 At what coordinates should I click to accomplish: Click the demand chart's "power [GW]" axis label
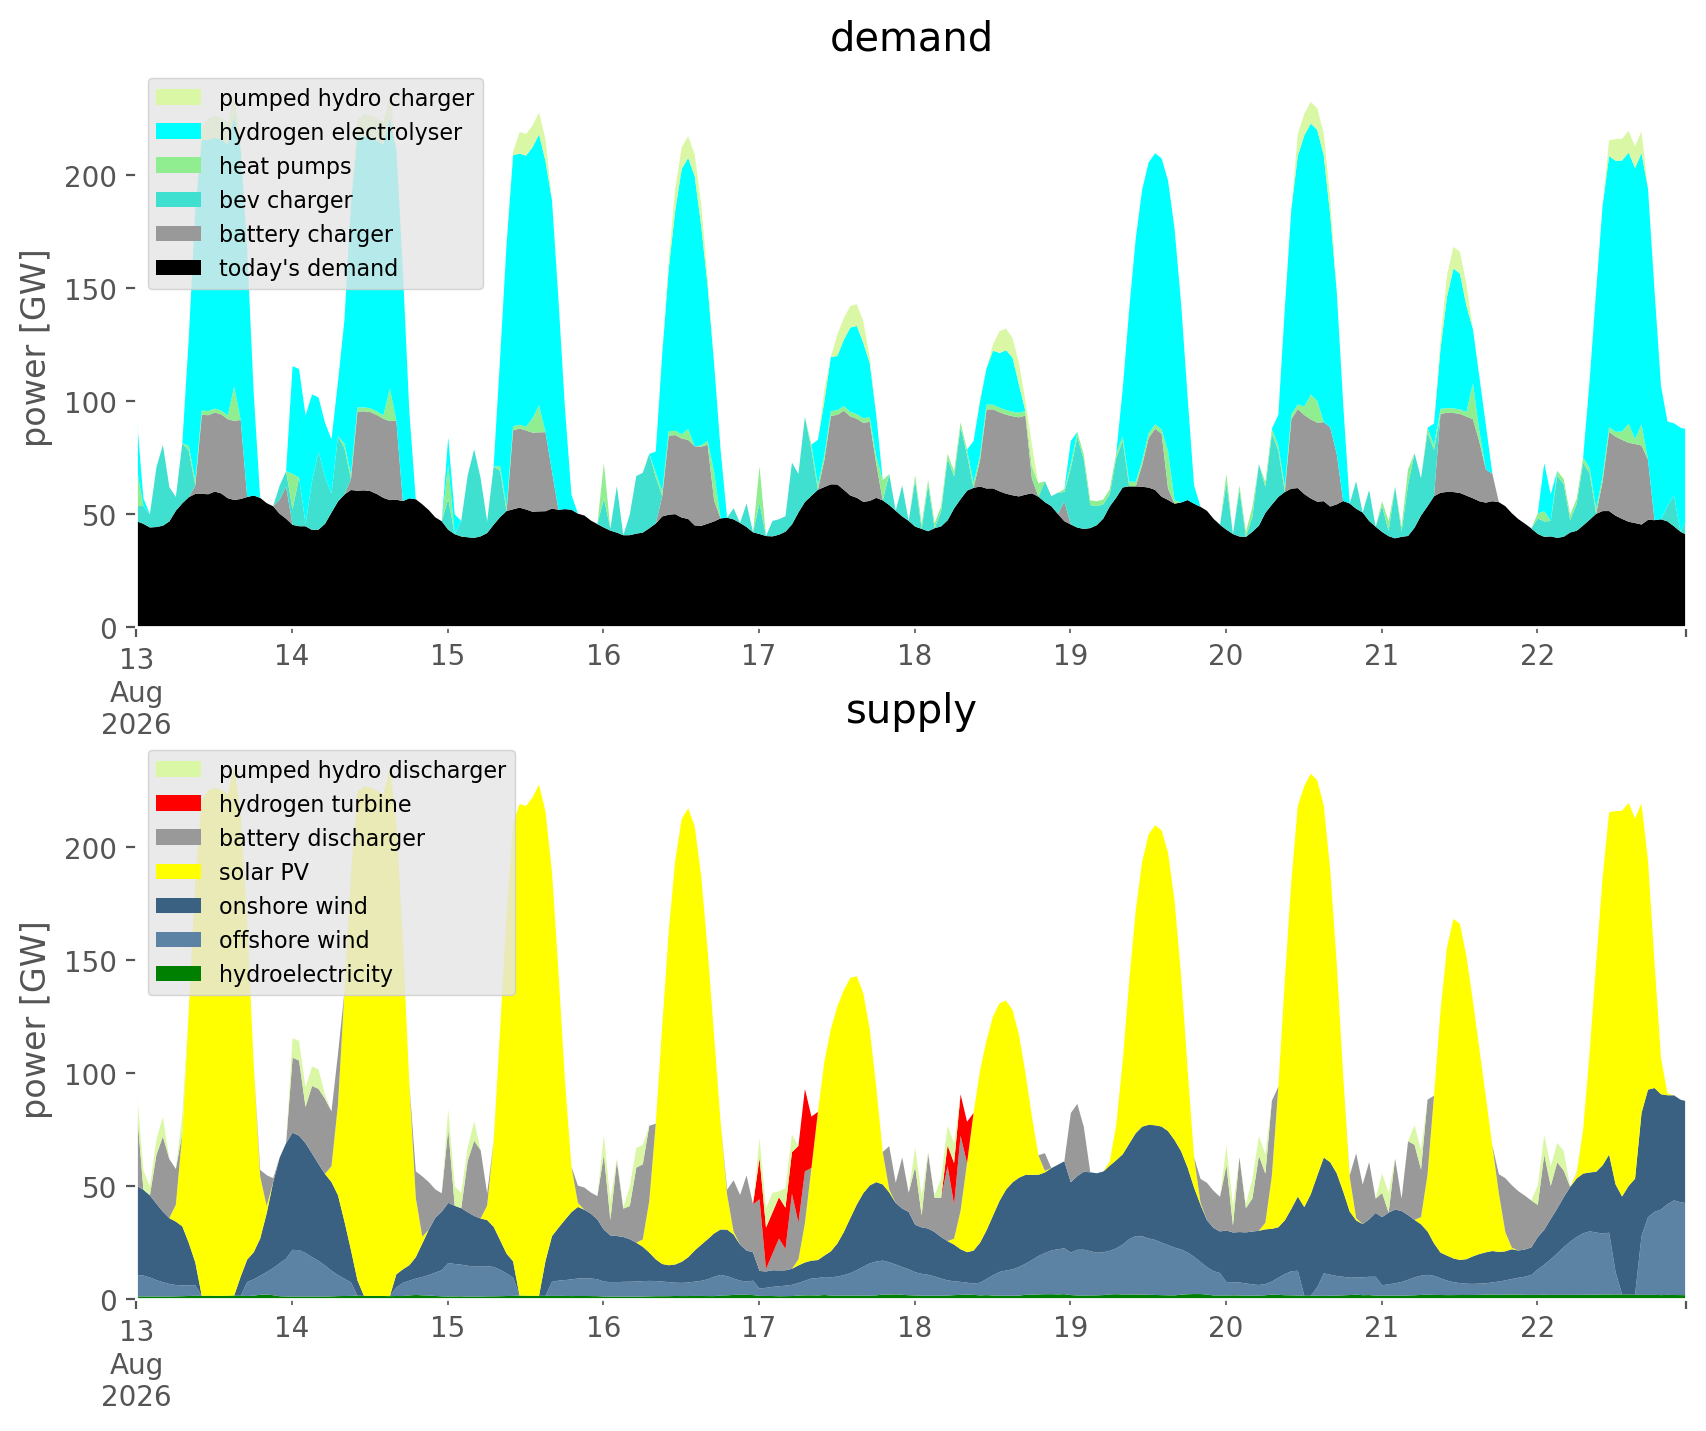tap(36, 348)
